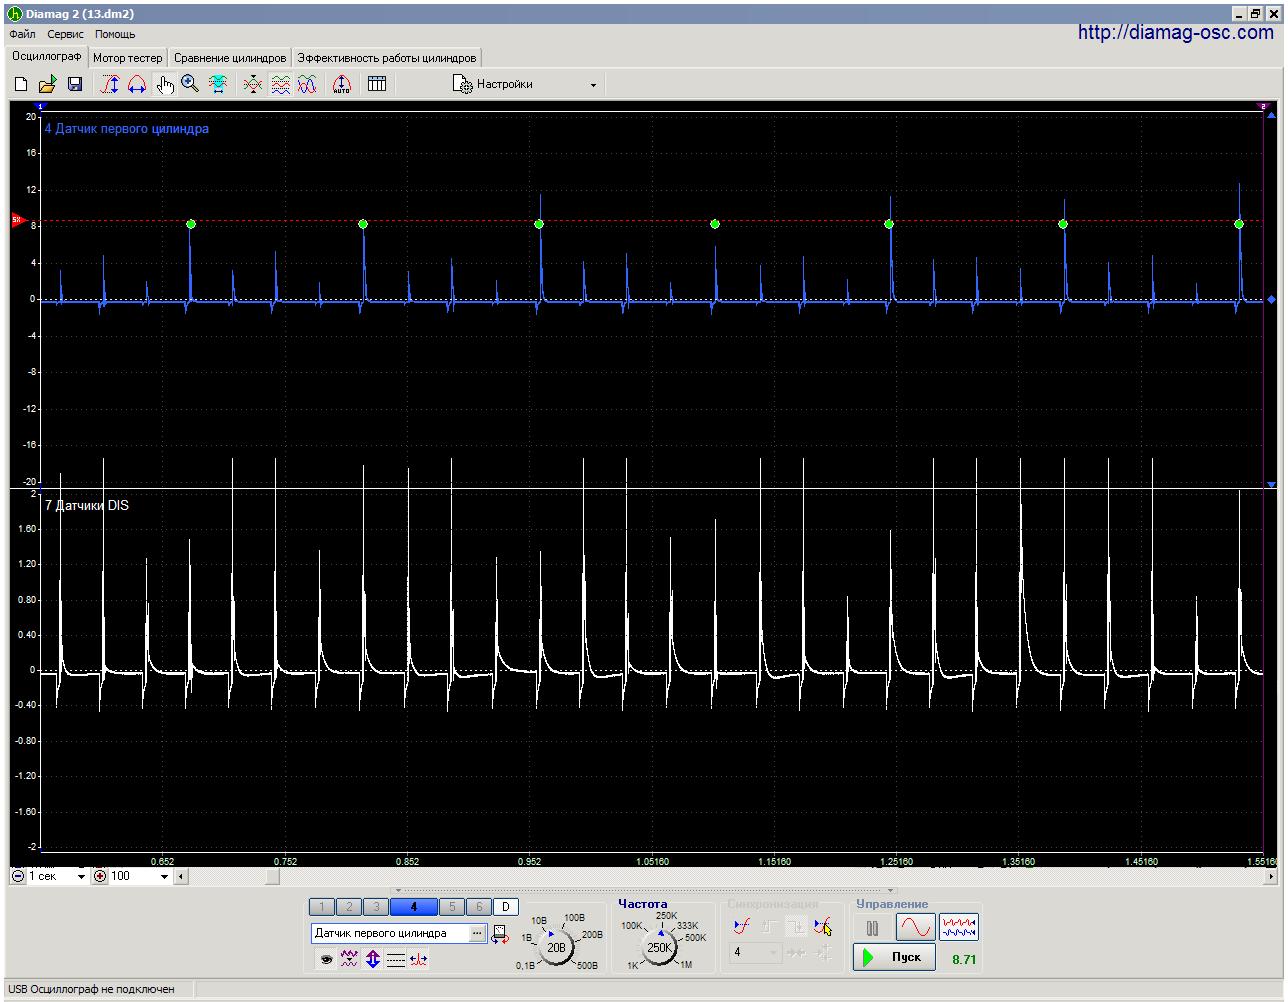The width and height of the screenshot is (1288, 1002).
Task: Create a new blank oscillogram file
Action: click(x=21, y=85)
